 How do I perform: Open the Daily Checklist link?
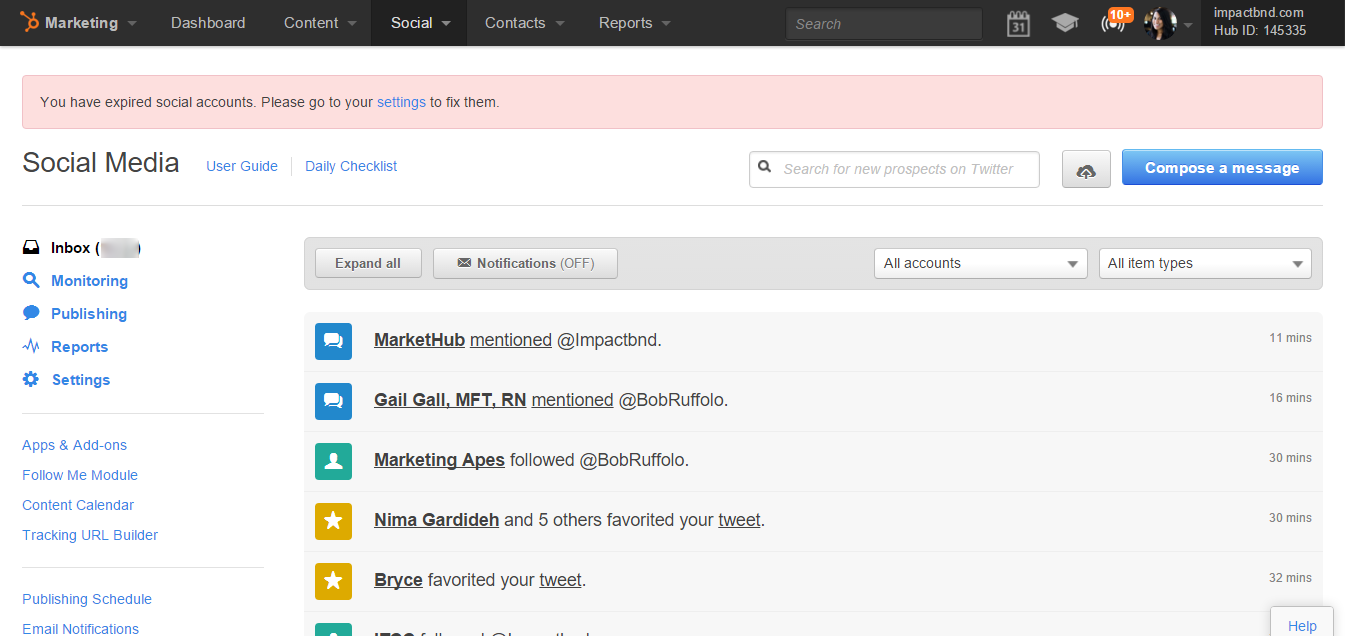coord(351,166)
